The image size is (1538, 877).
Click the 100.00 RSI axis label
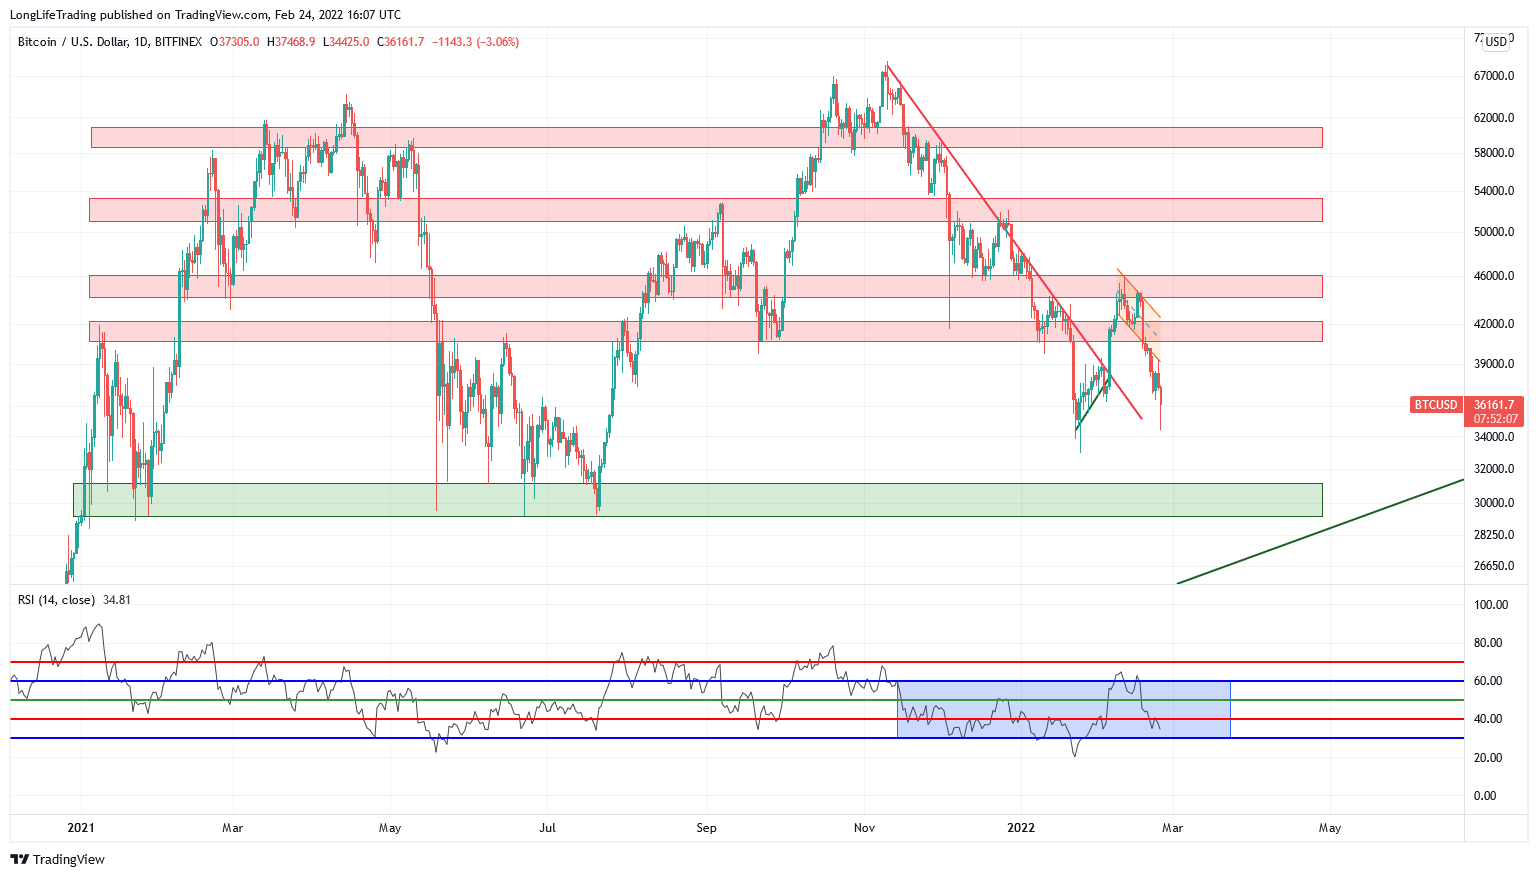(1490, 605)
